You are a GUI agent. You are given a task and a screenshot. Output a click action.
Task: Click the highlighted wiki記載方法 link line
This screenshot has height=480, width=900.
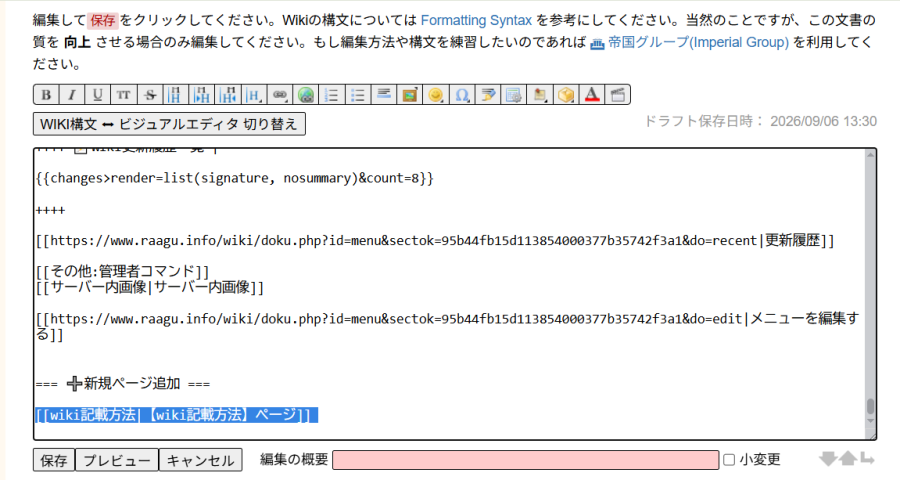176,415
